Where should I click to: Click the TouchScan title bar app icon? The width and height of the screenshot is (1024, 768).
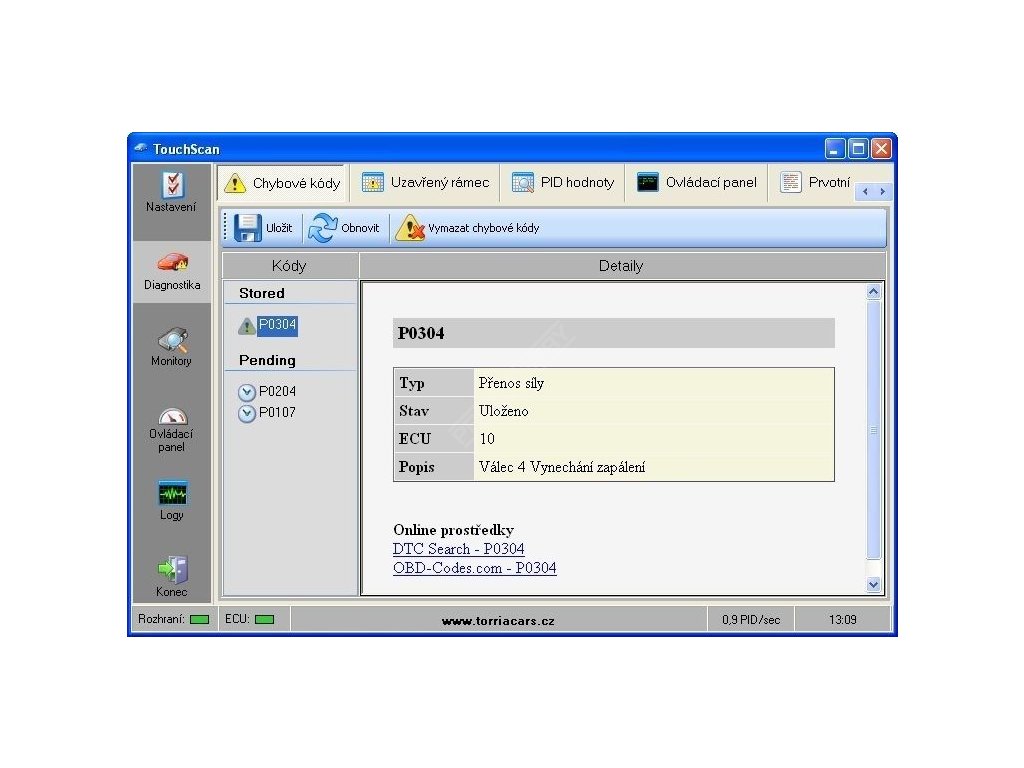click(x=140, y=148)
